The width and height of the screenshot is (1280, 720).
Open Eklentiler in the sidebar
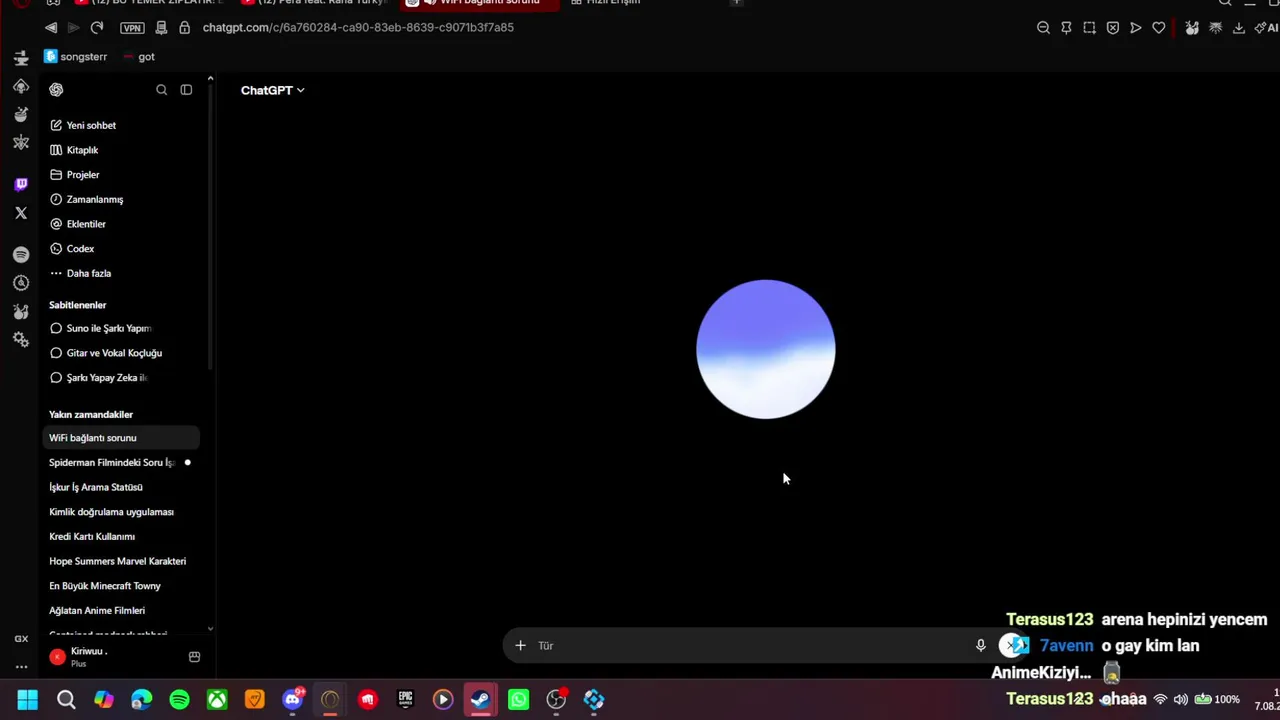pyautogui.click(x=122, y=224)
